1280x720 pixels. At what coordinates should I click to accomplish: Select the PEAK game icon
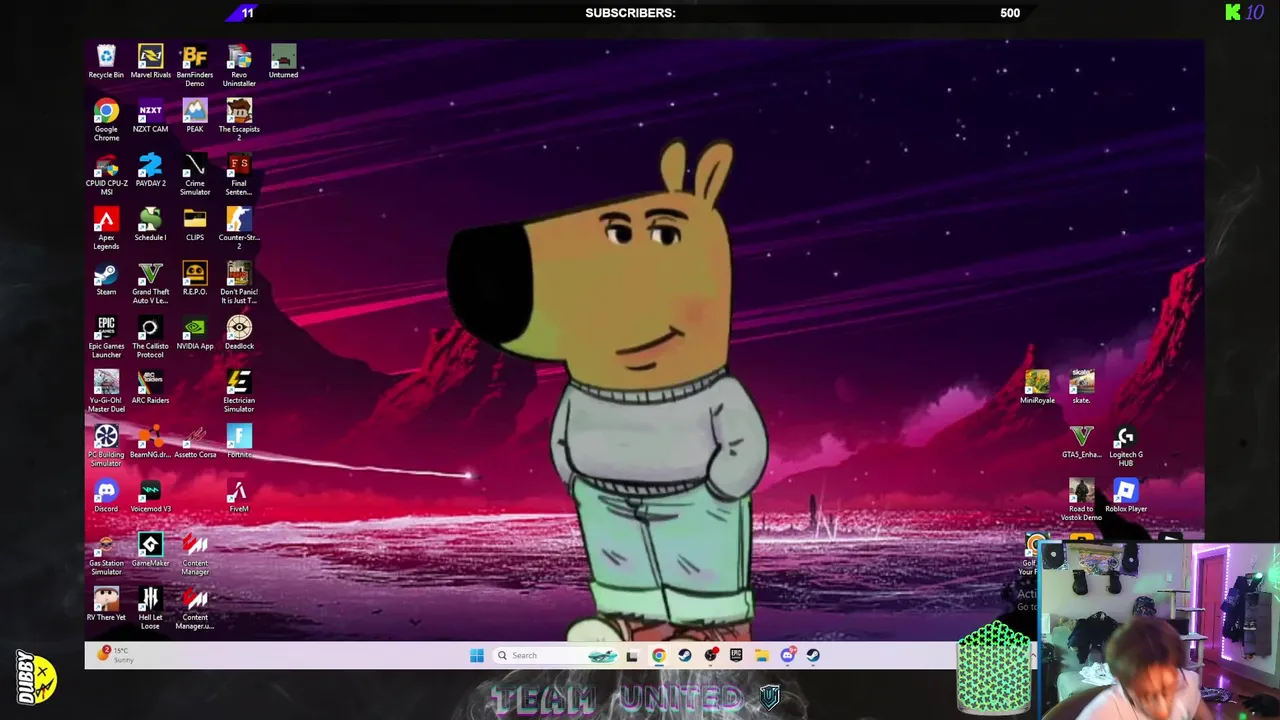[195, 116]
